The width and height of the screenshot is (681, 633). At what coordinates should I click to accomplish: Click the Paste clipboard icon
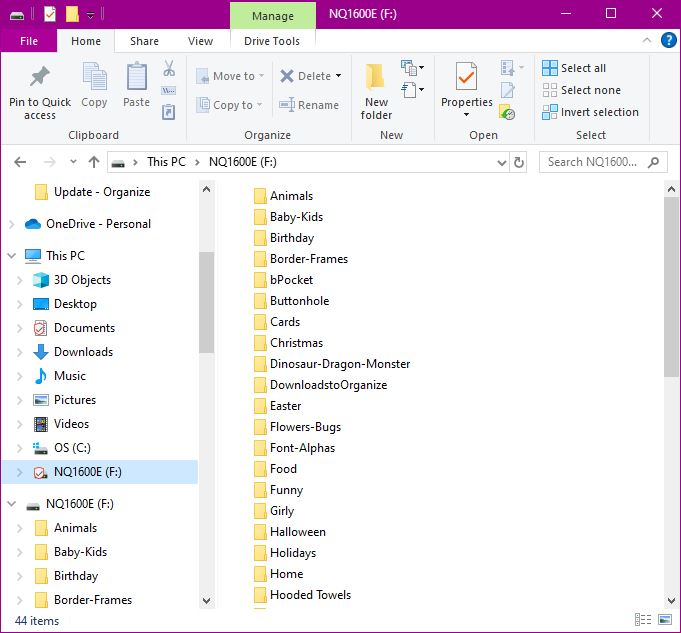pyautogui.click(x=136, y=77)
